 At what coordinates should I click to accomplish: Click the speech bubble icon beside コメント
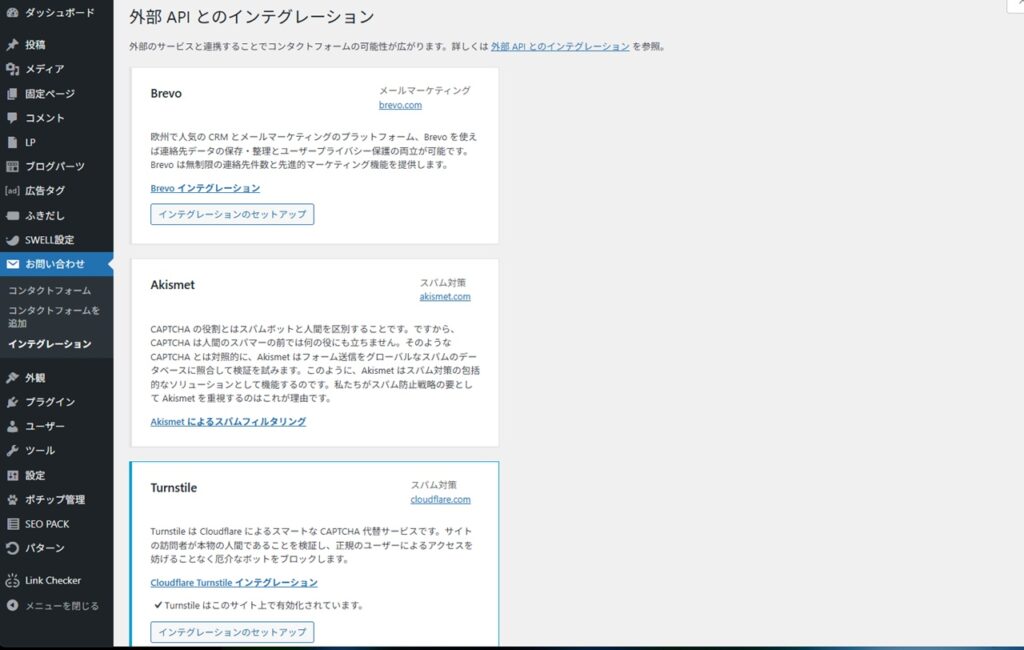click(x=12, y=118)
